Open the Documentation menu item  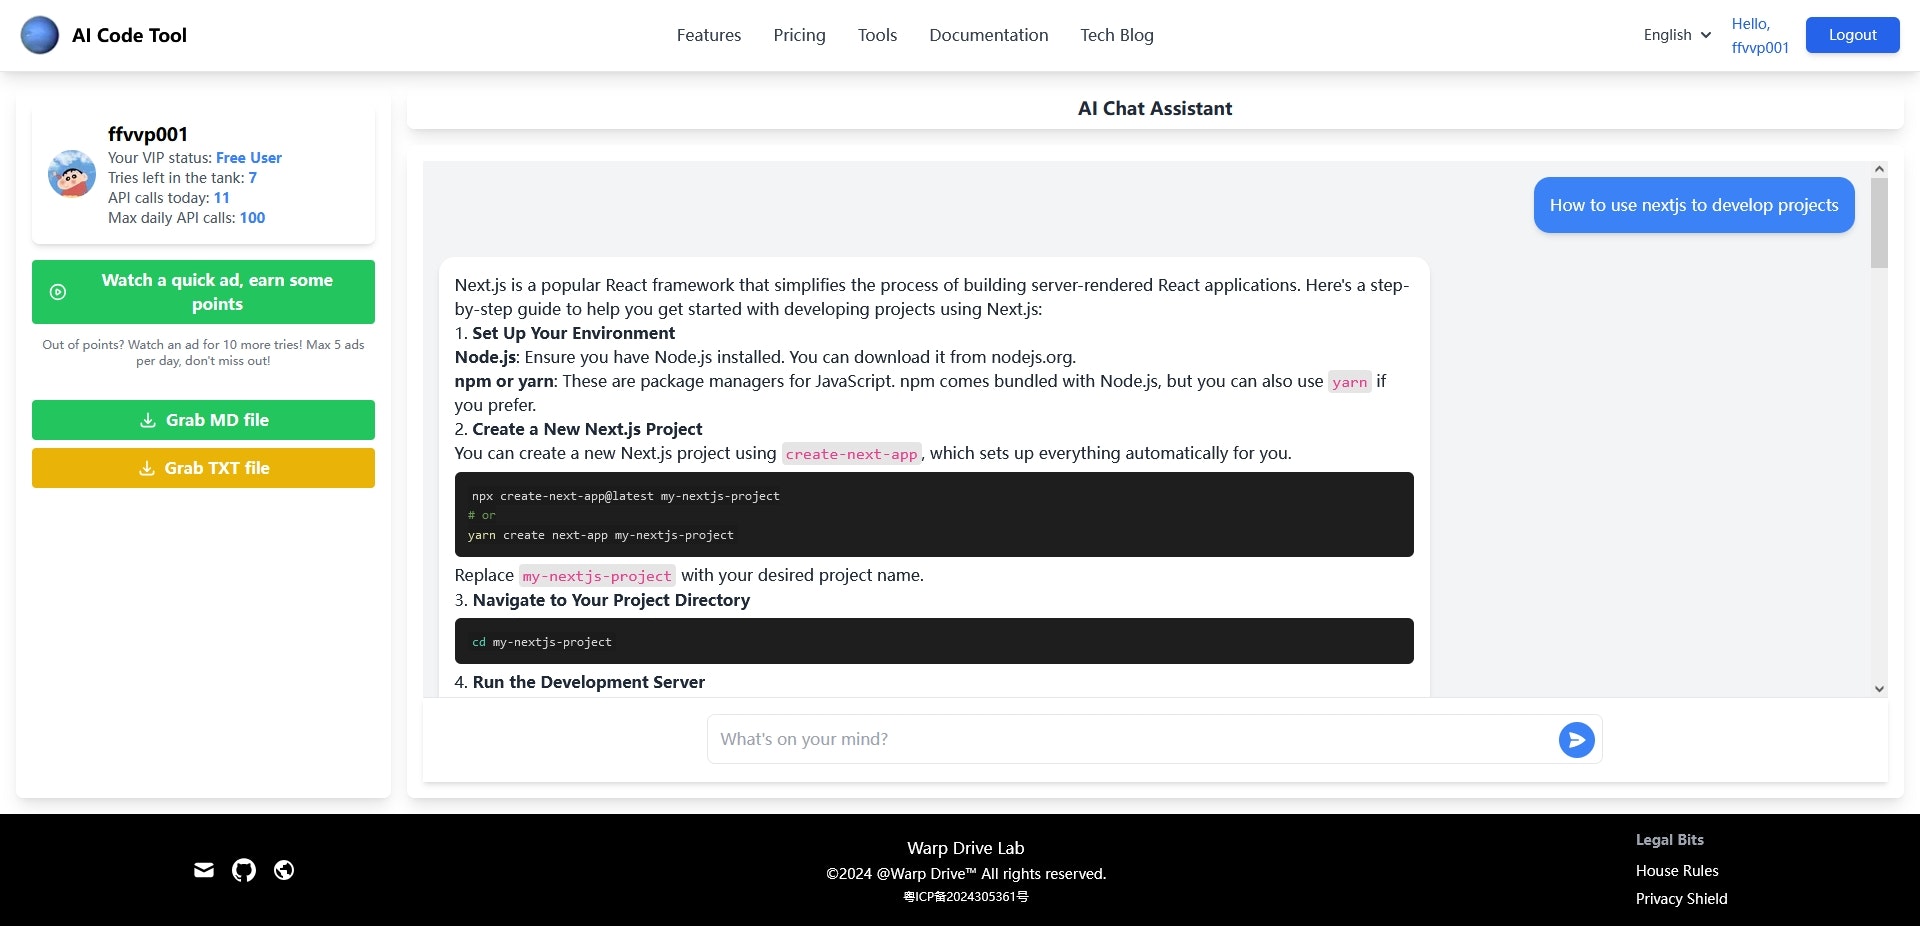point(988,35)
